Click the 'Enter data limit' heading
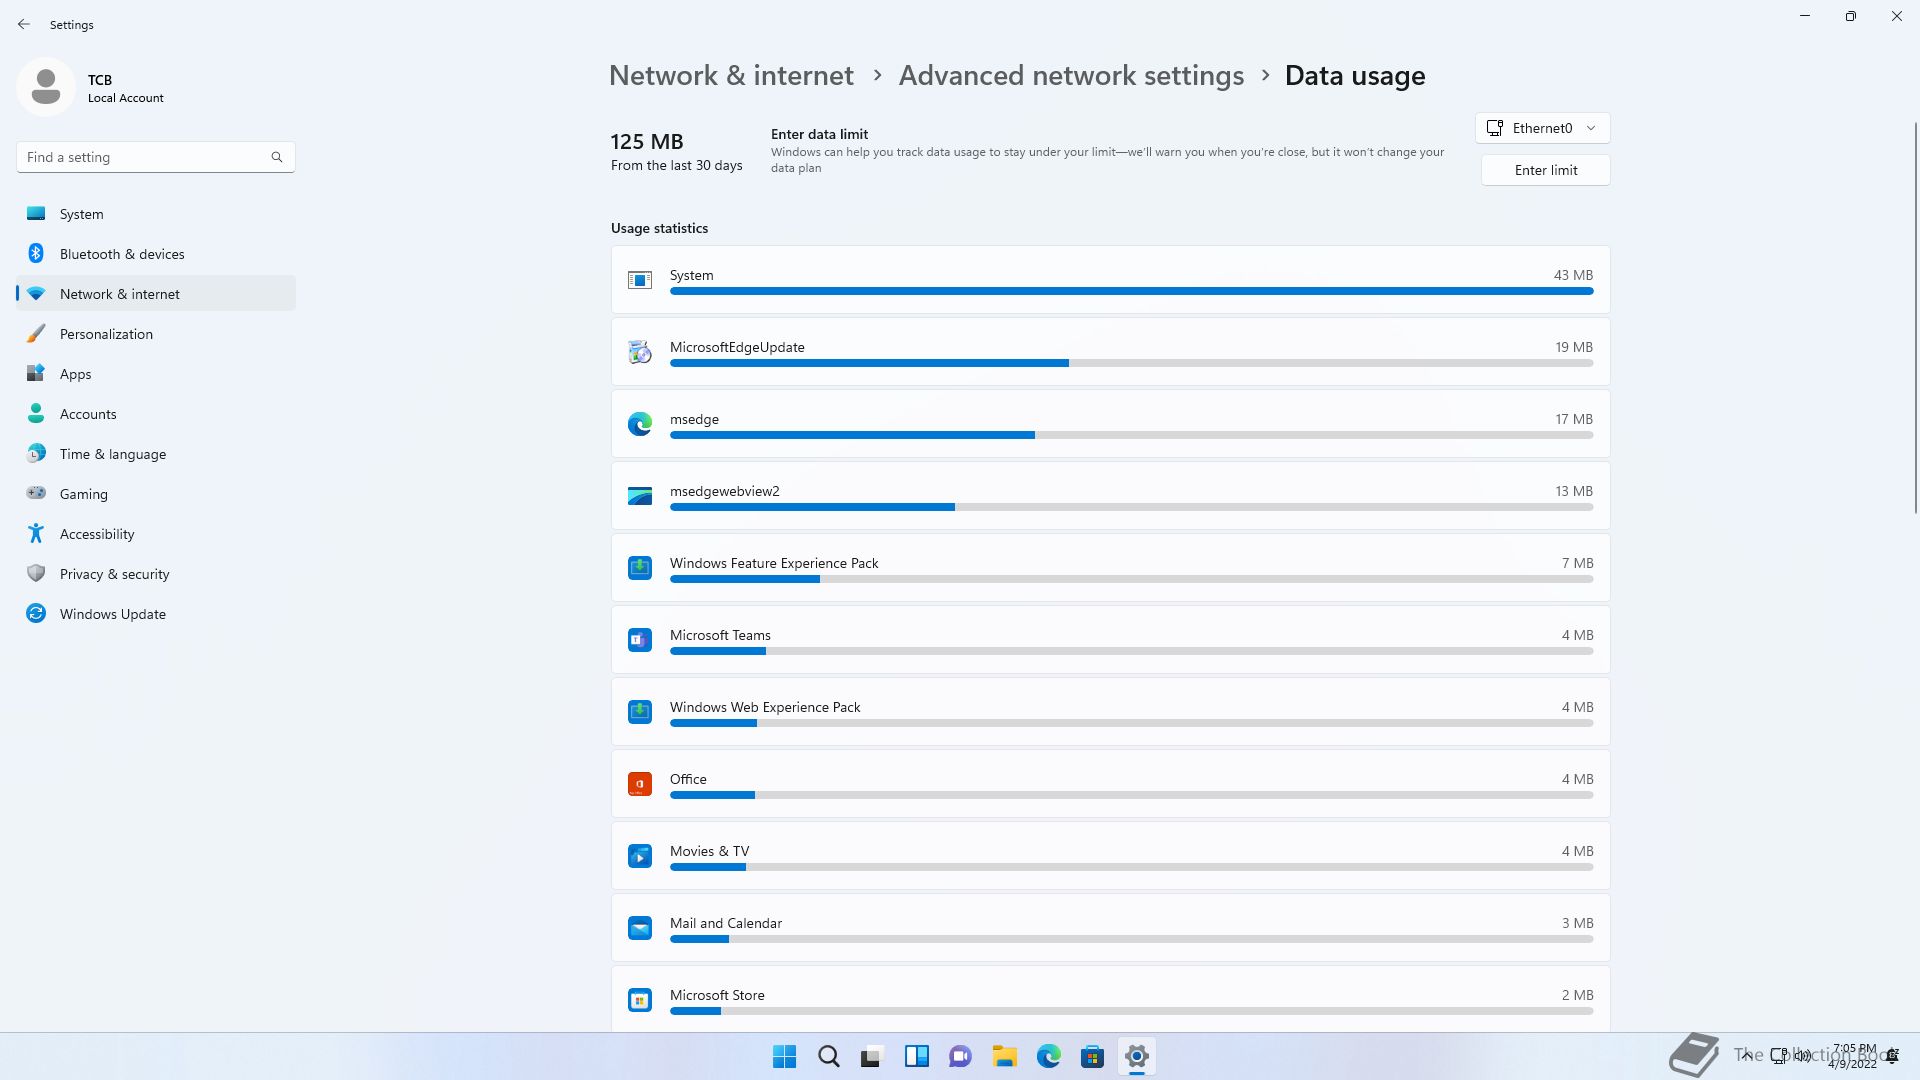Screen dimensions: 1920x1080 819,134
